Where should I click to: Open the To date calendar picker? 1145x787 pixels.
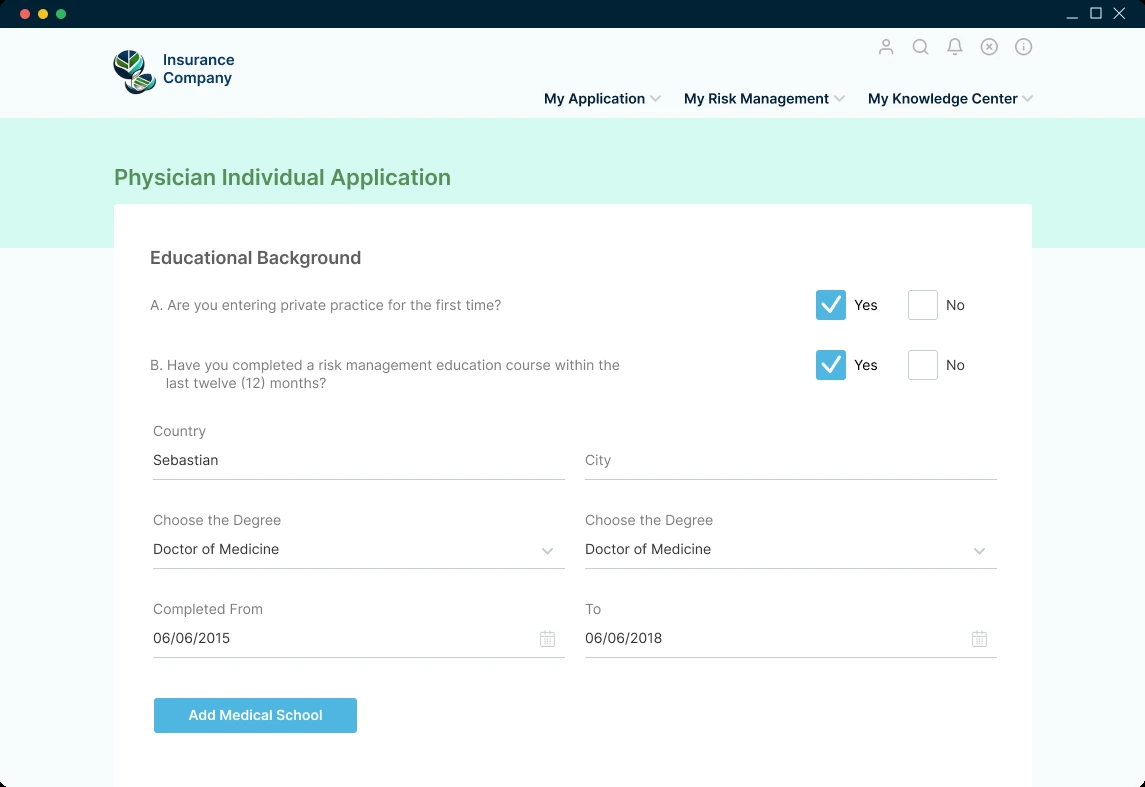point(979,639)
